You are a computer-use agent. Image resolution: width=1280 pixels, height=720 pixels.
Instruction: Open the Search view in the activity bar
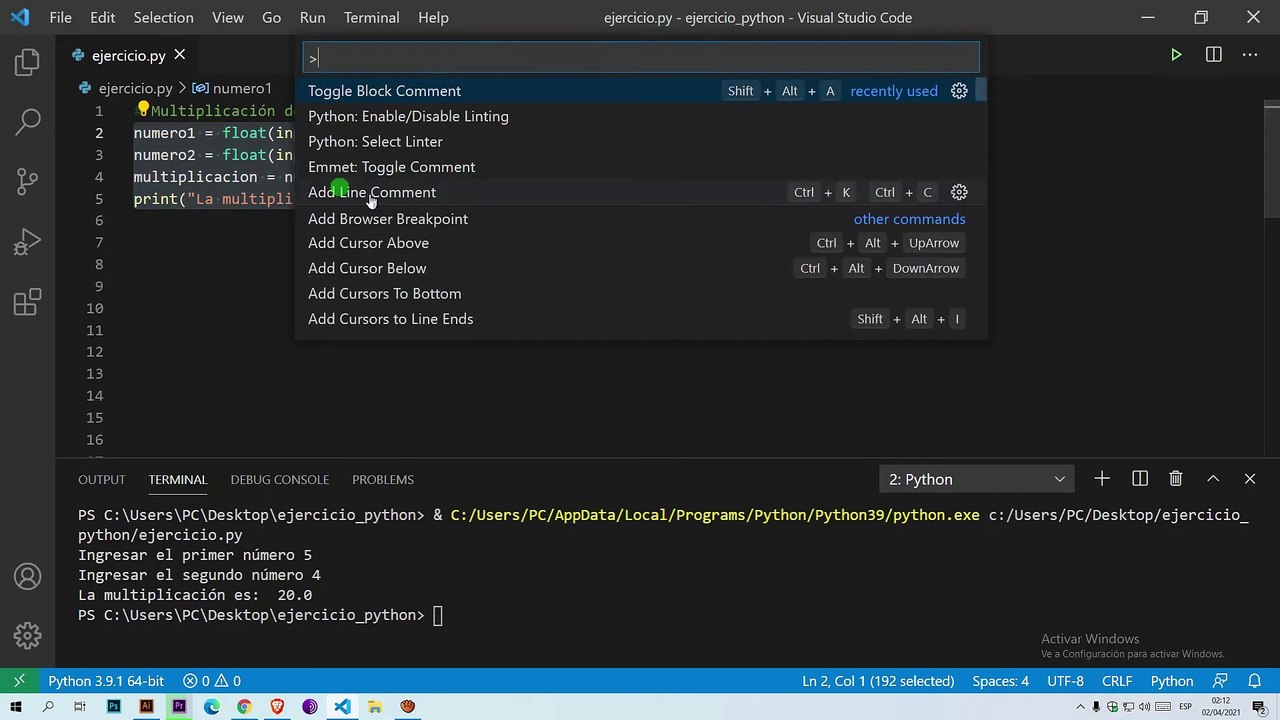point(27,123)
